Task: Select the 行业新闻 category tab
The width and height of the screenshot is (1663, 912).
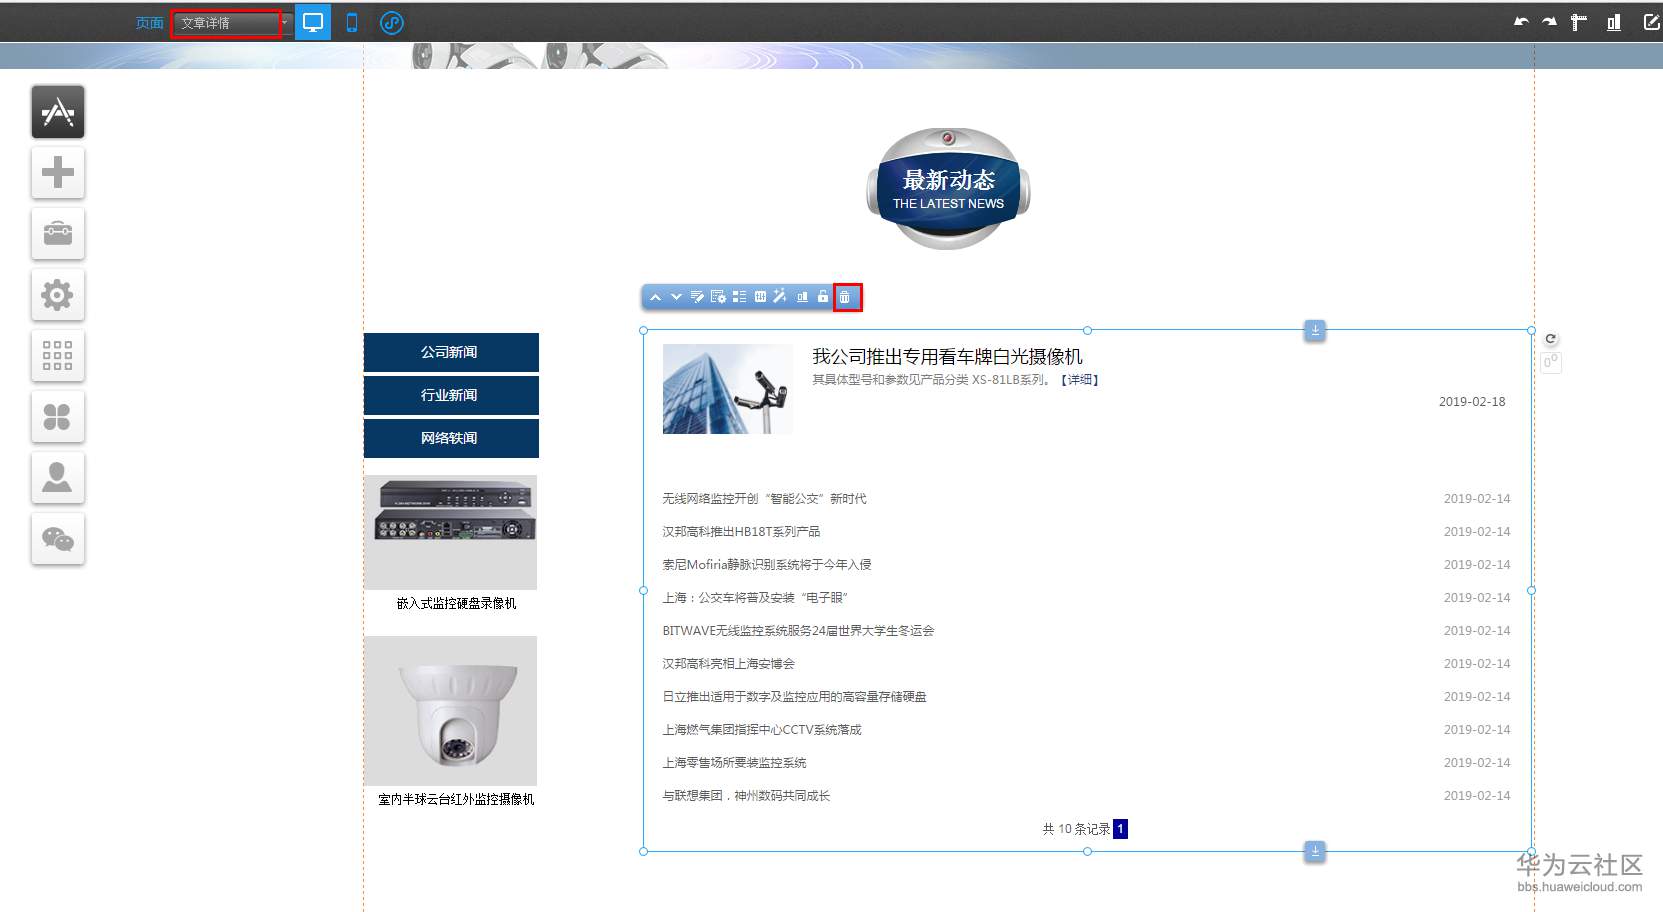Action: [x=451, y=395]
